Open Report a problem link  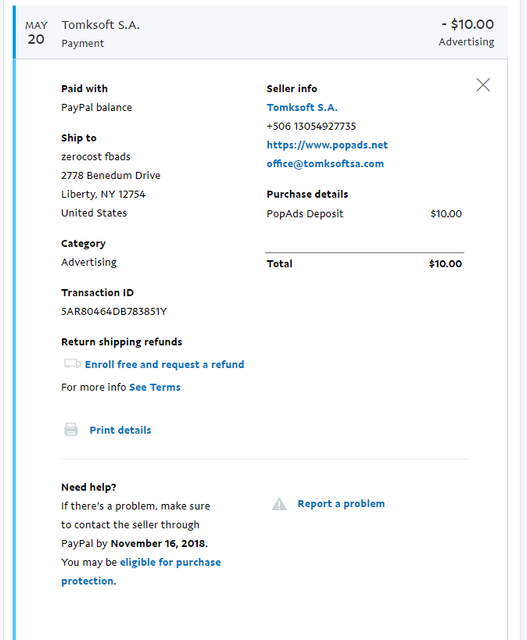click(x=341, y=504)
